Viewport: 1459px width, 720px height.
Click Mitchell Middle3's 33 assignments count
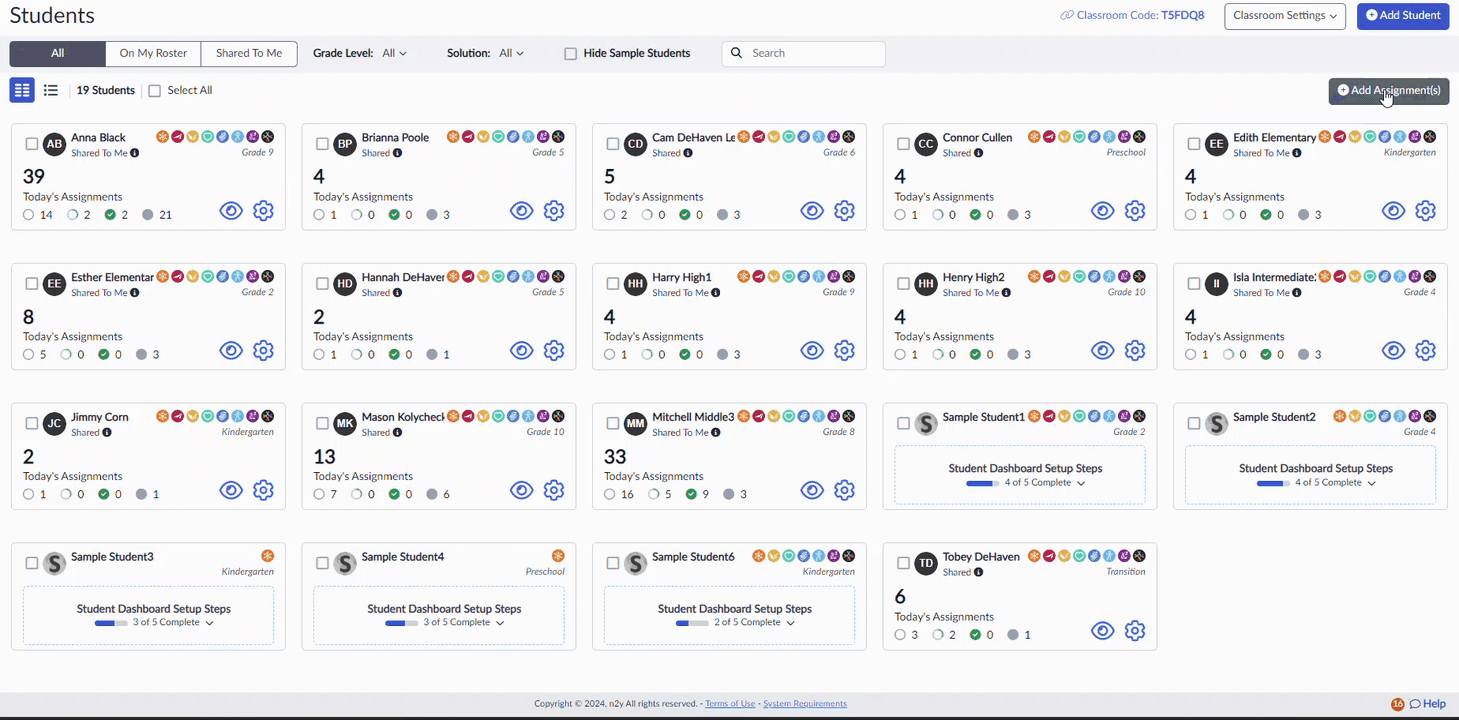(x=615, y=457)
